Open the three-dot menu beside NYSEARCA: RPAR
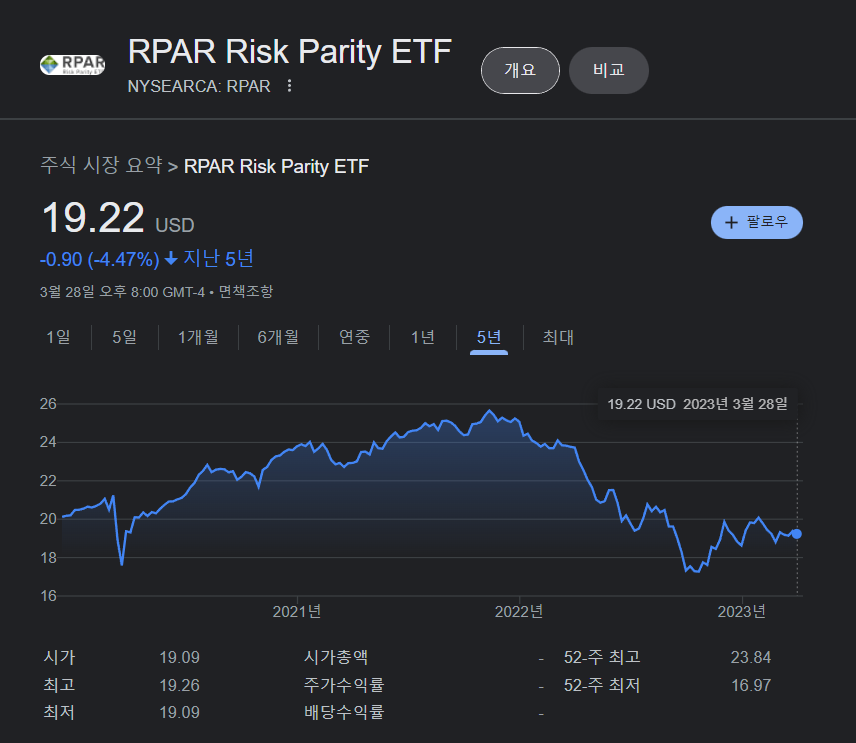 coord(289,86)
